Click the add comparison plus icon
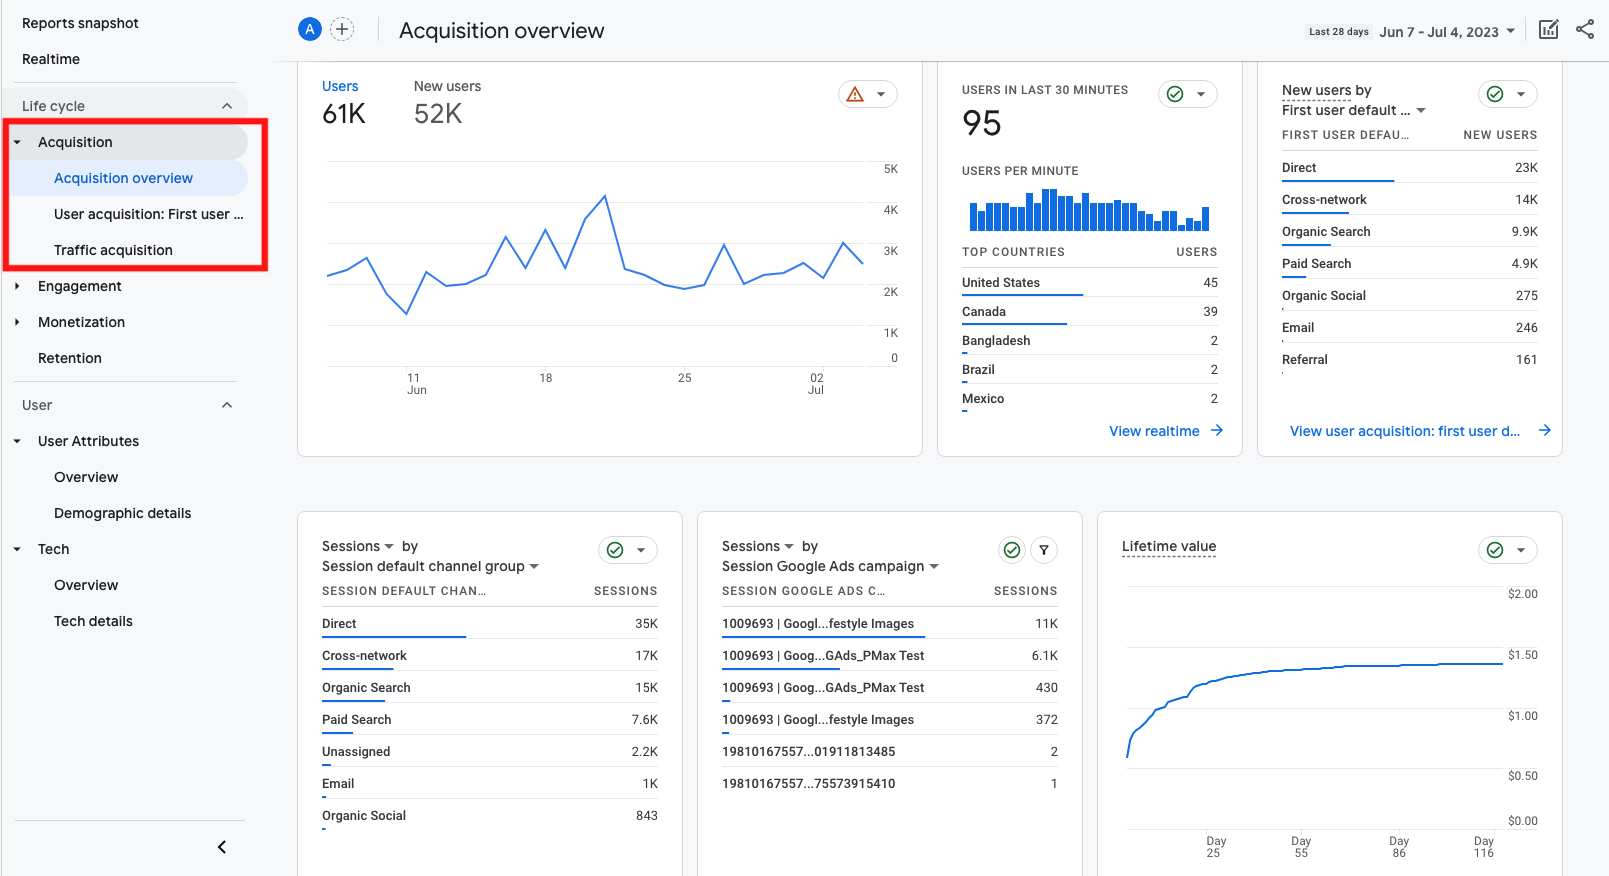 (342, 29)
